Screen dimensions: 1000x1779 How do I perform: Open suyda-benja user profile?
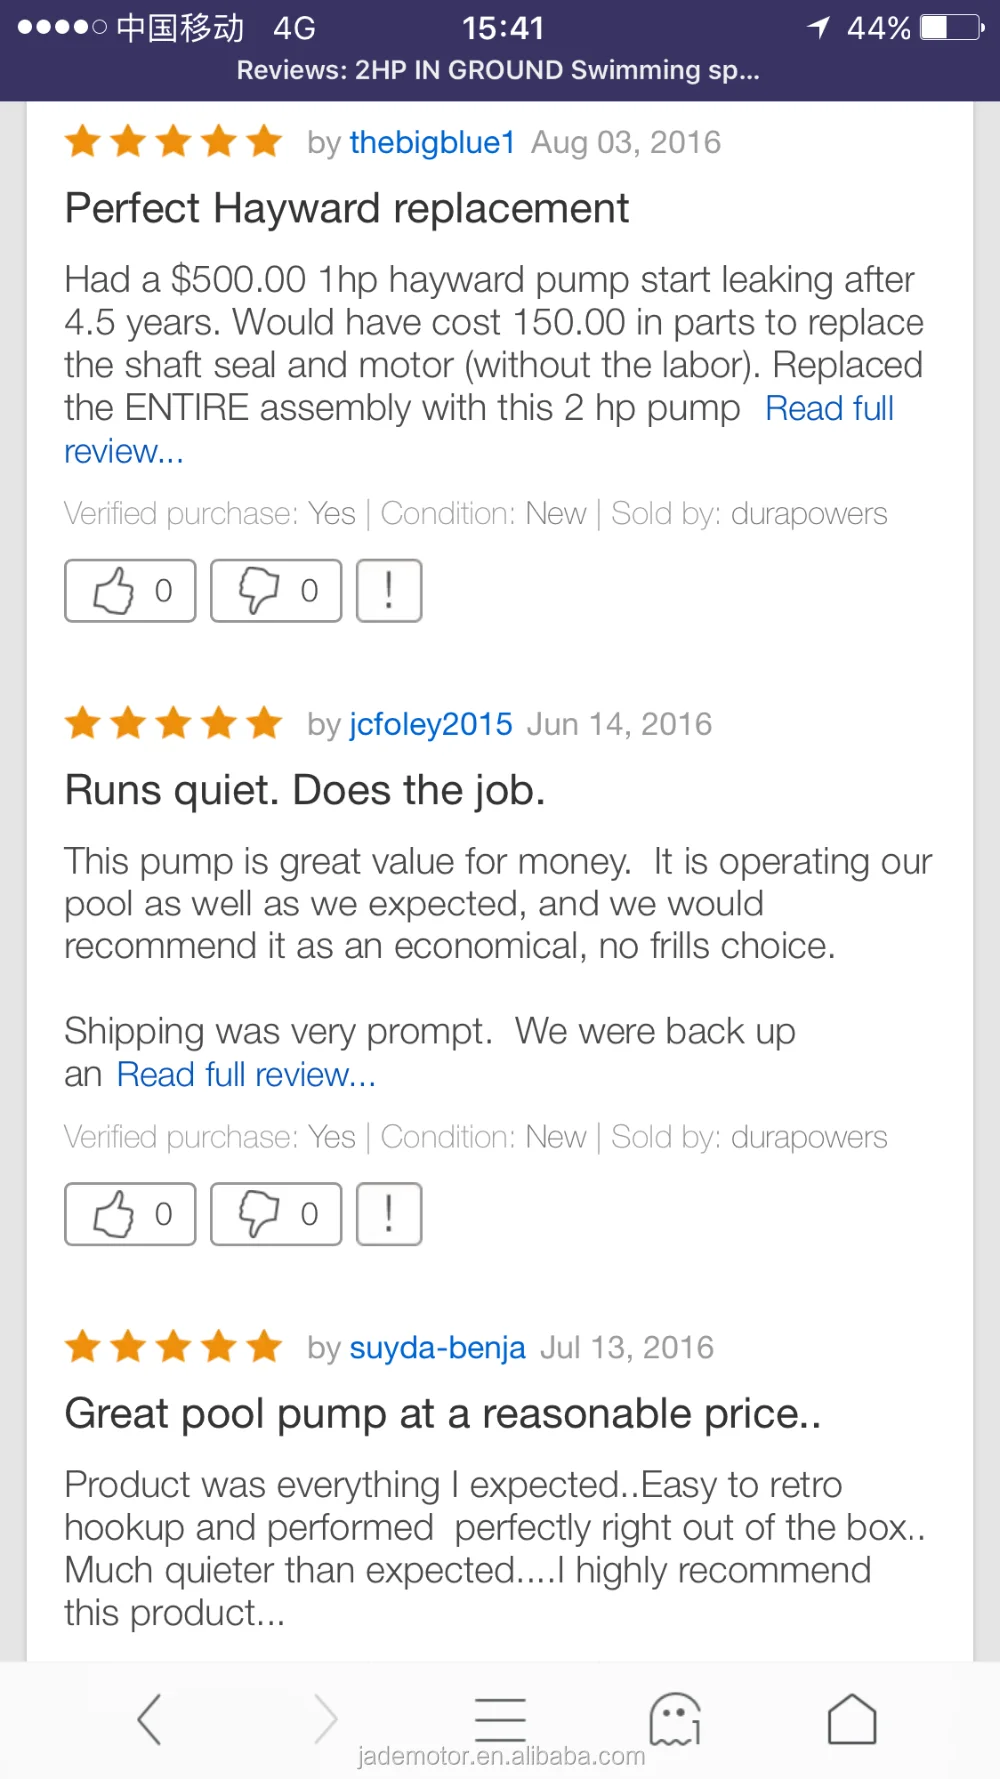(437, 1348)
